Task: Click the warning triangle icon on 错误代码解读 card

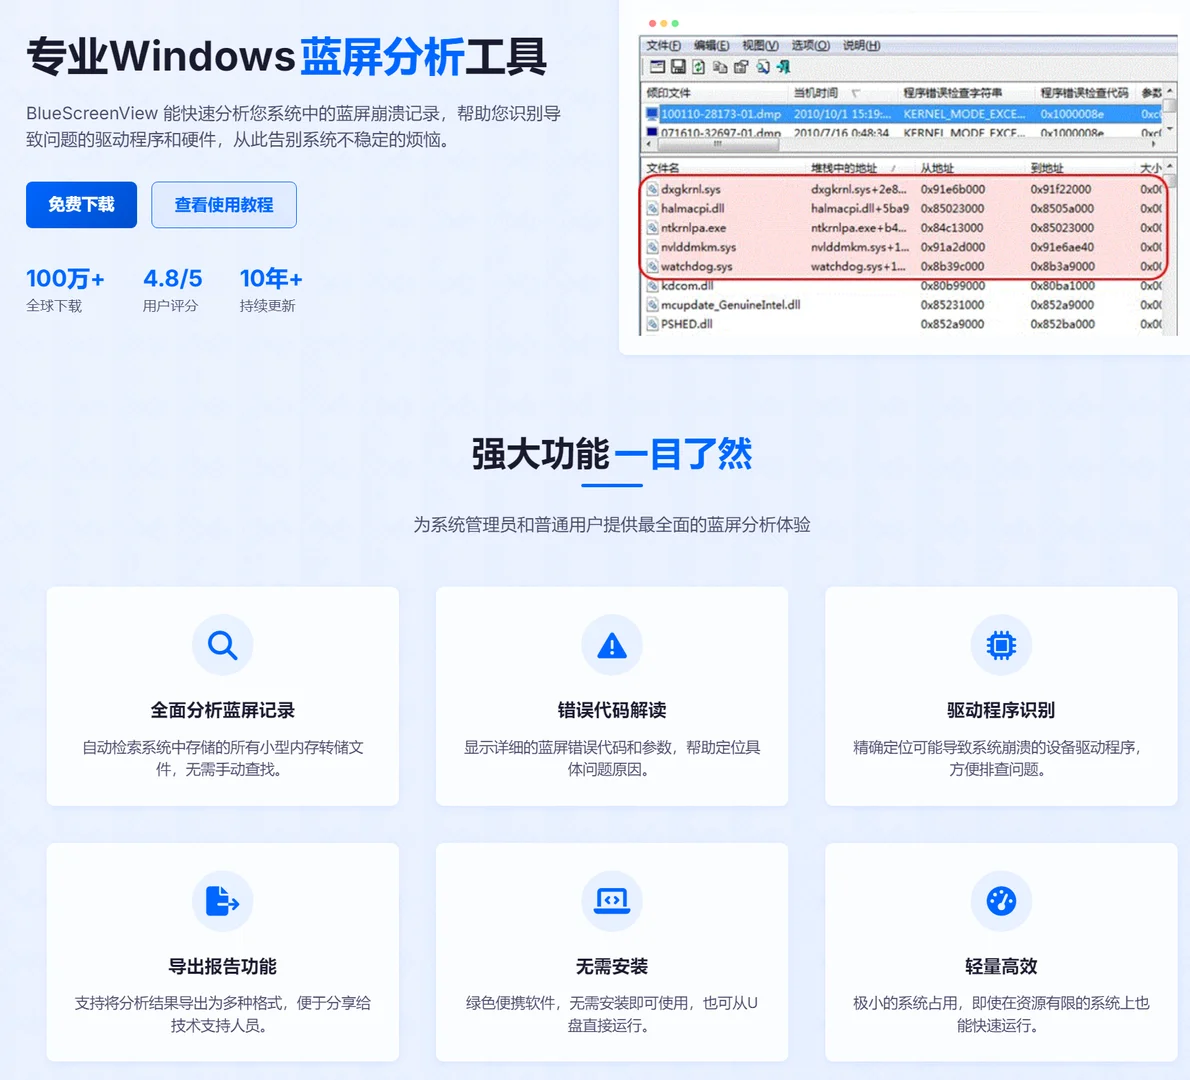Action: 612,645
